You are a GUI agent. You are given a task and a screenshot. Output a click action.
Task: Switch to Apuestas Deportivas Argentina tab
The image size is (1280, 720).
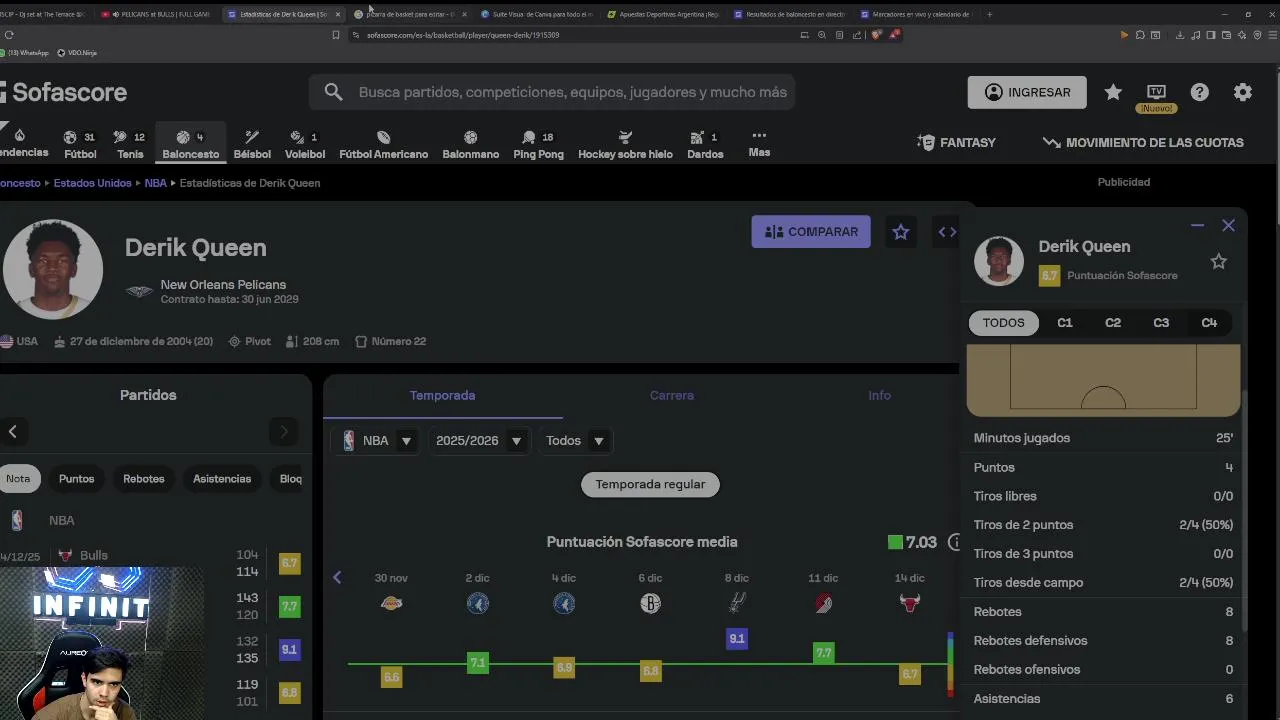pos(664,14)
